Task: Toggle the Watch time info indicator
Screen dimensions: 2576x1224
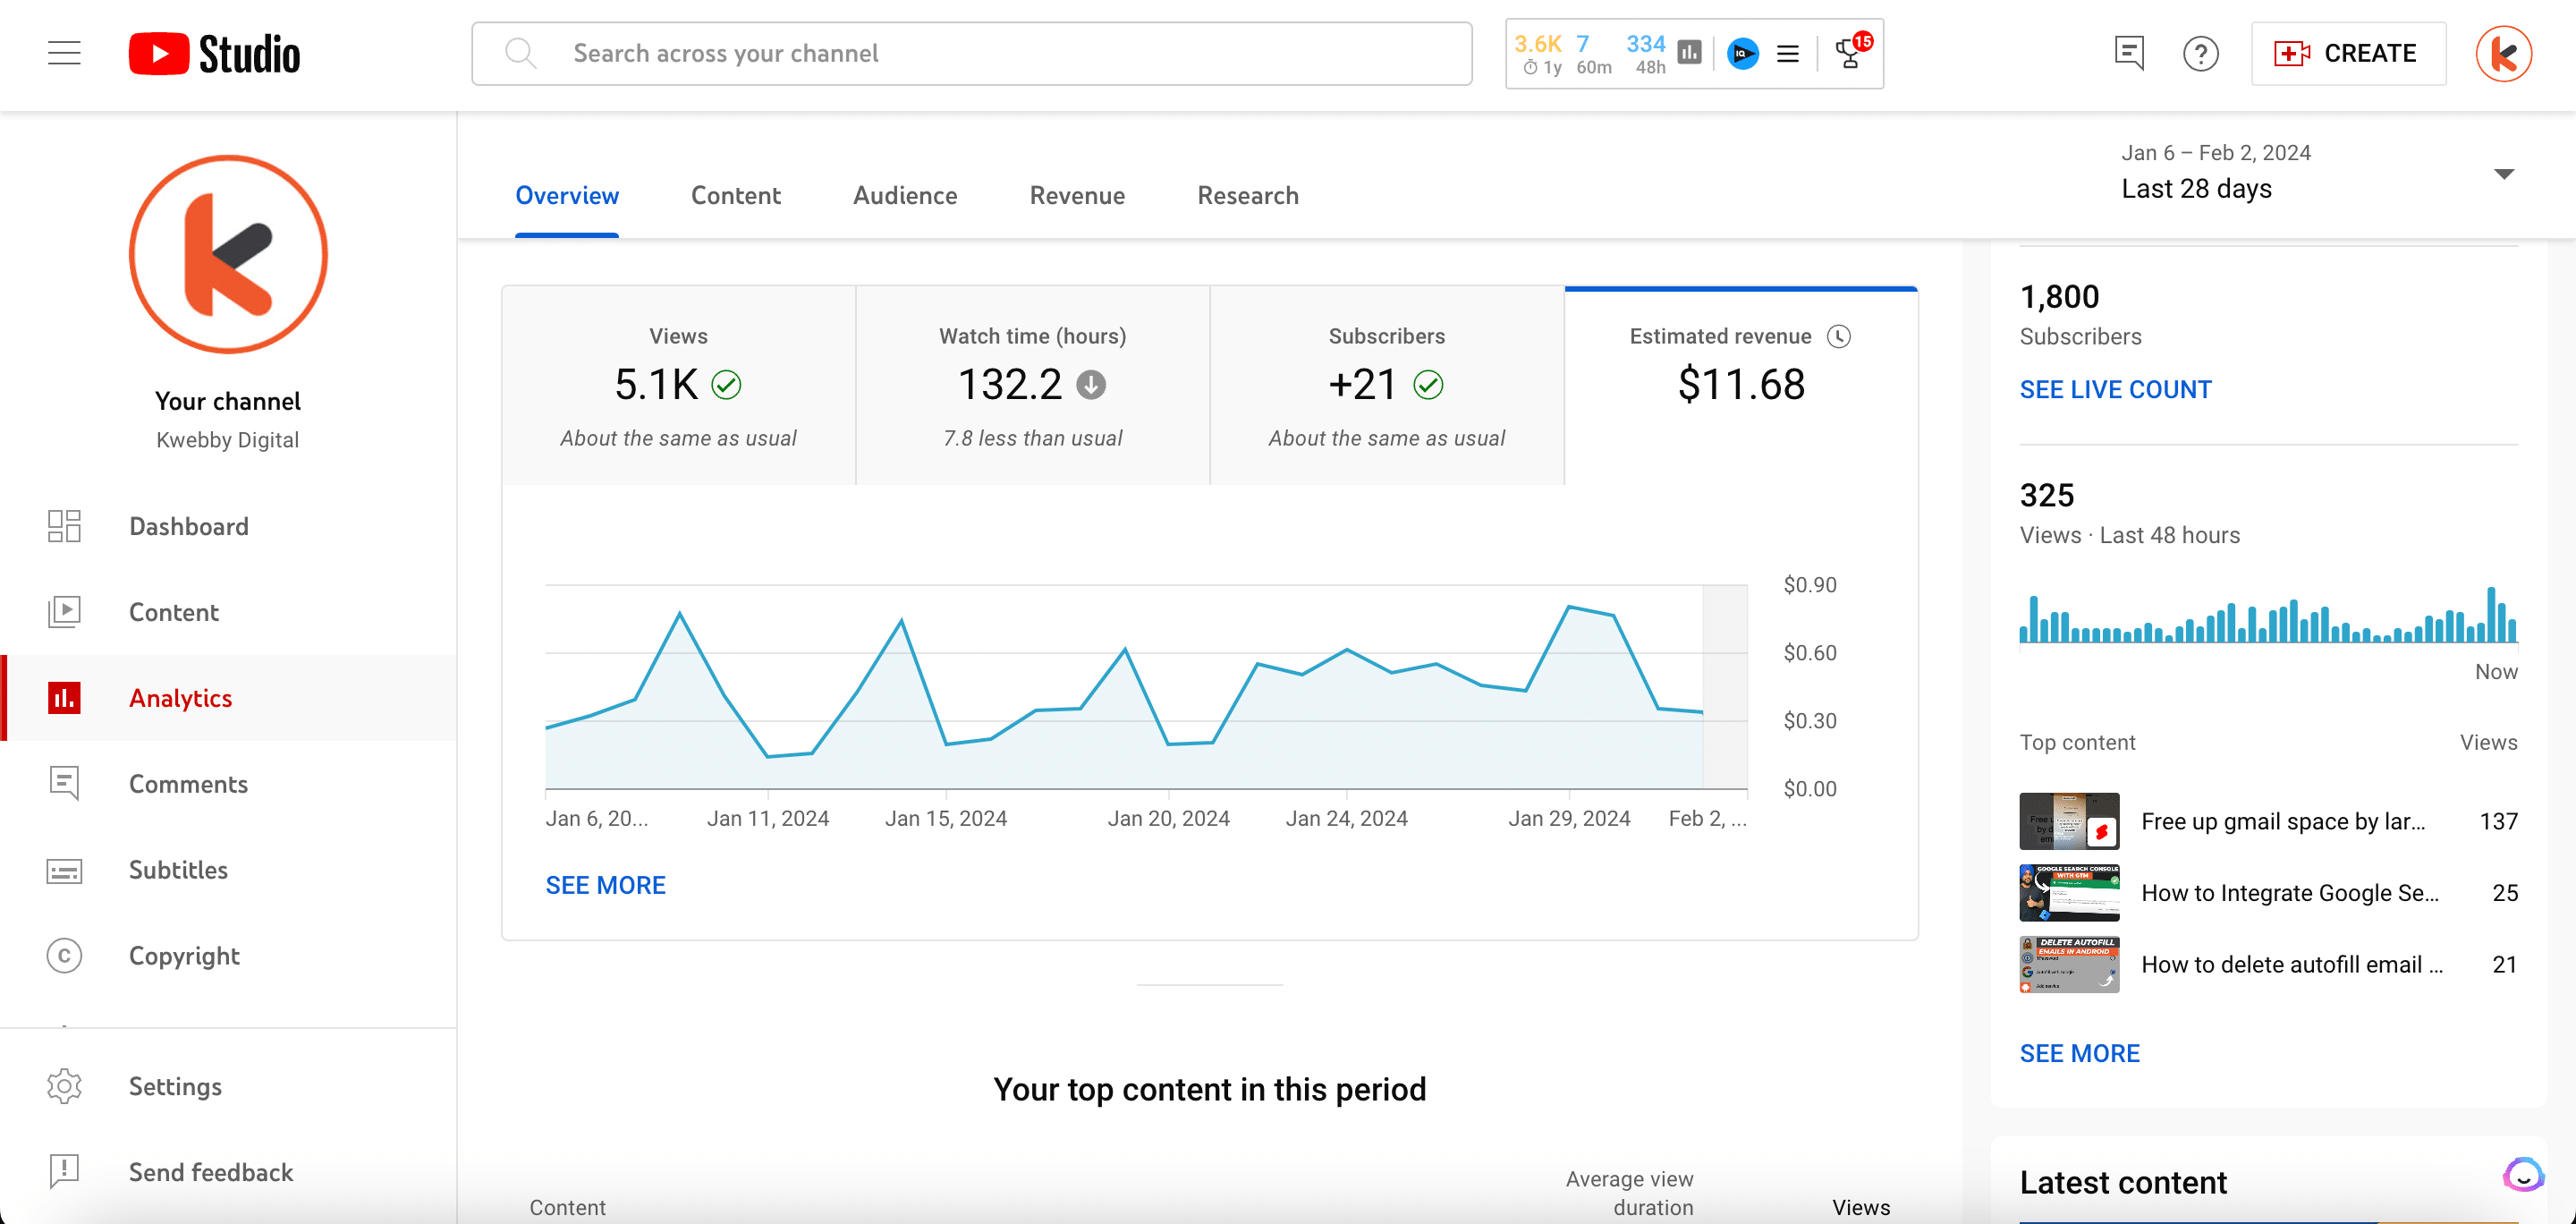Action: point(1089,385)
